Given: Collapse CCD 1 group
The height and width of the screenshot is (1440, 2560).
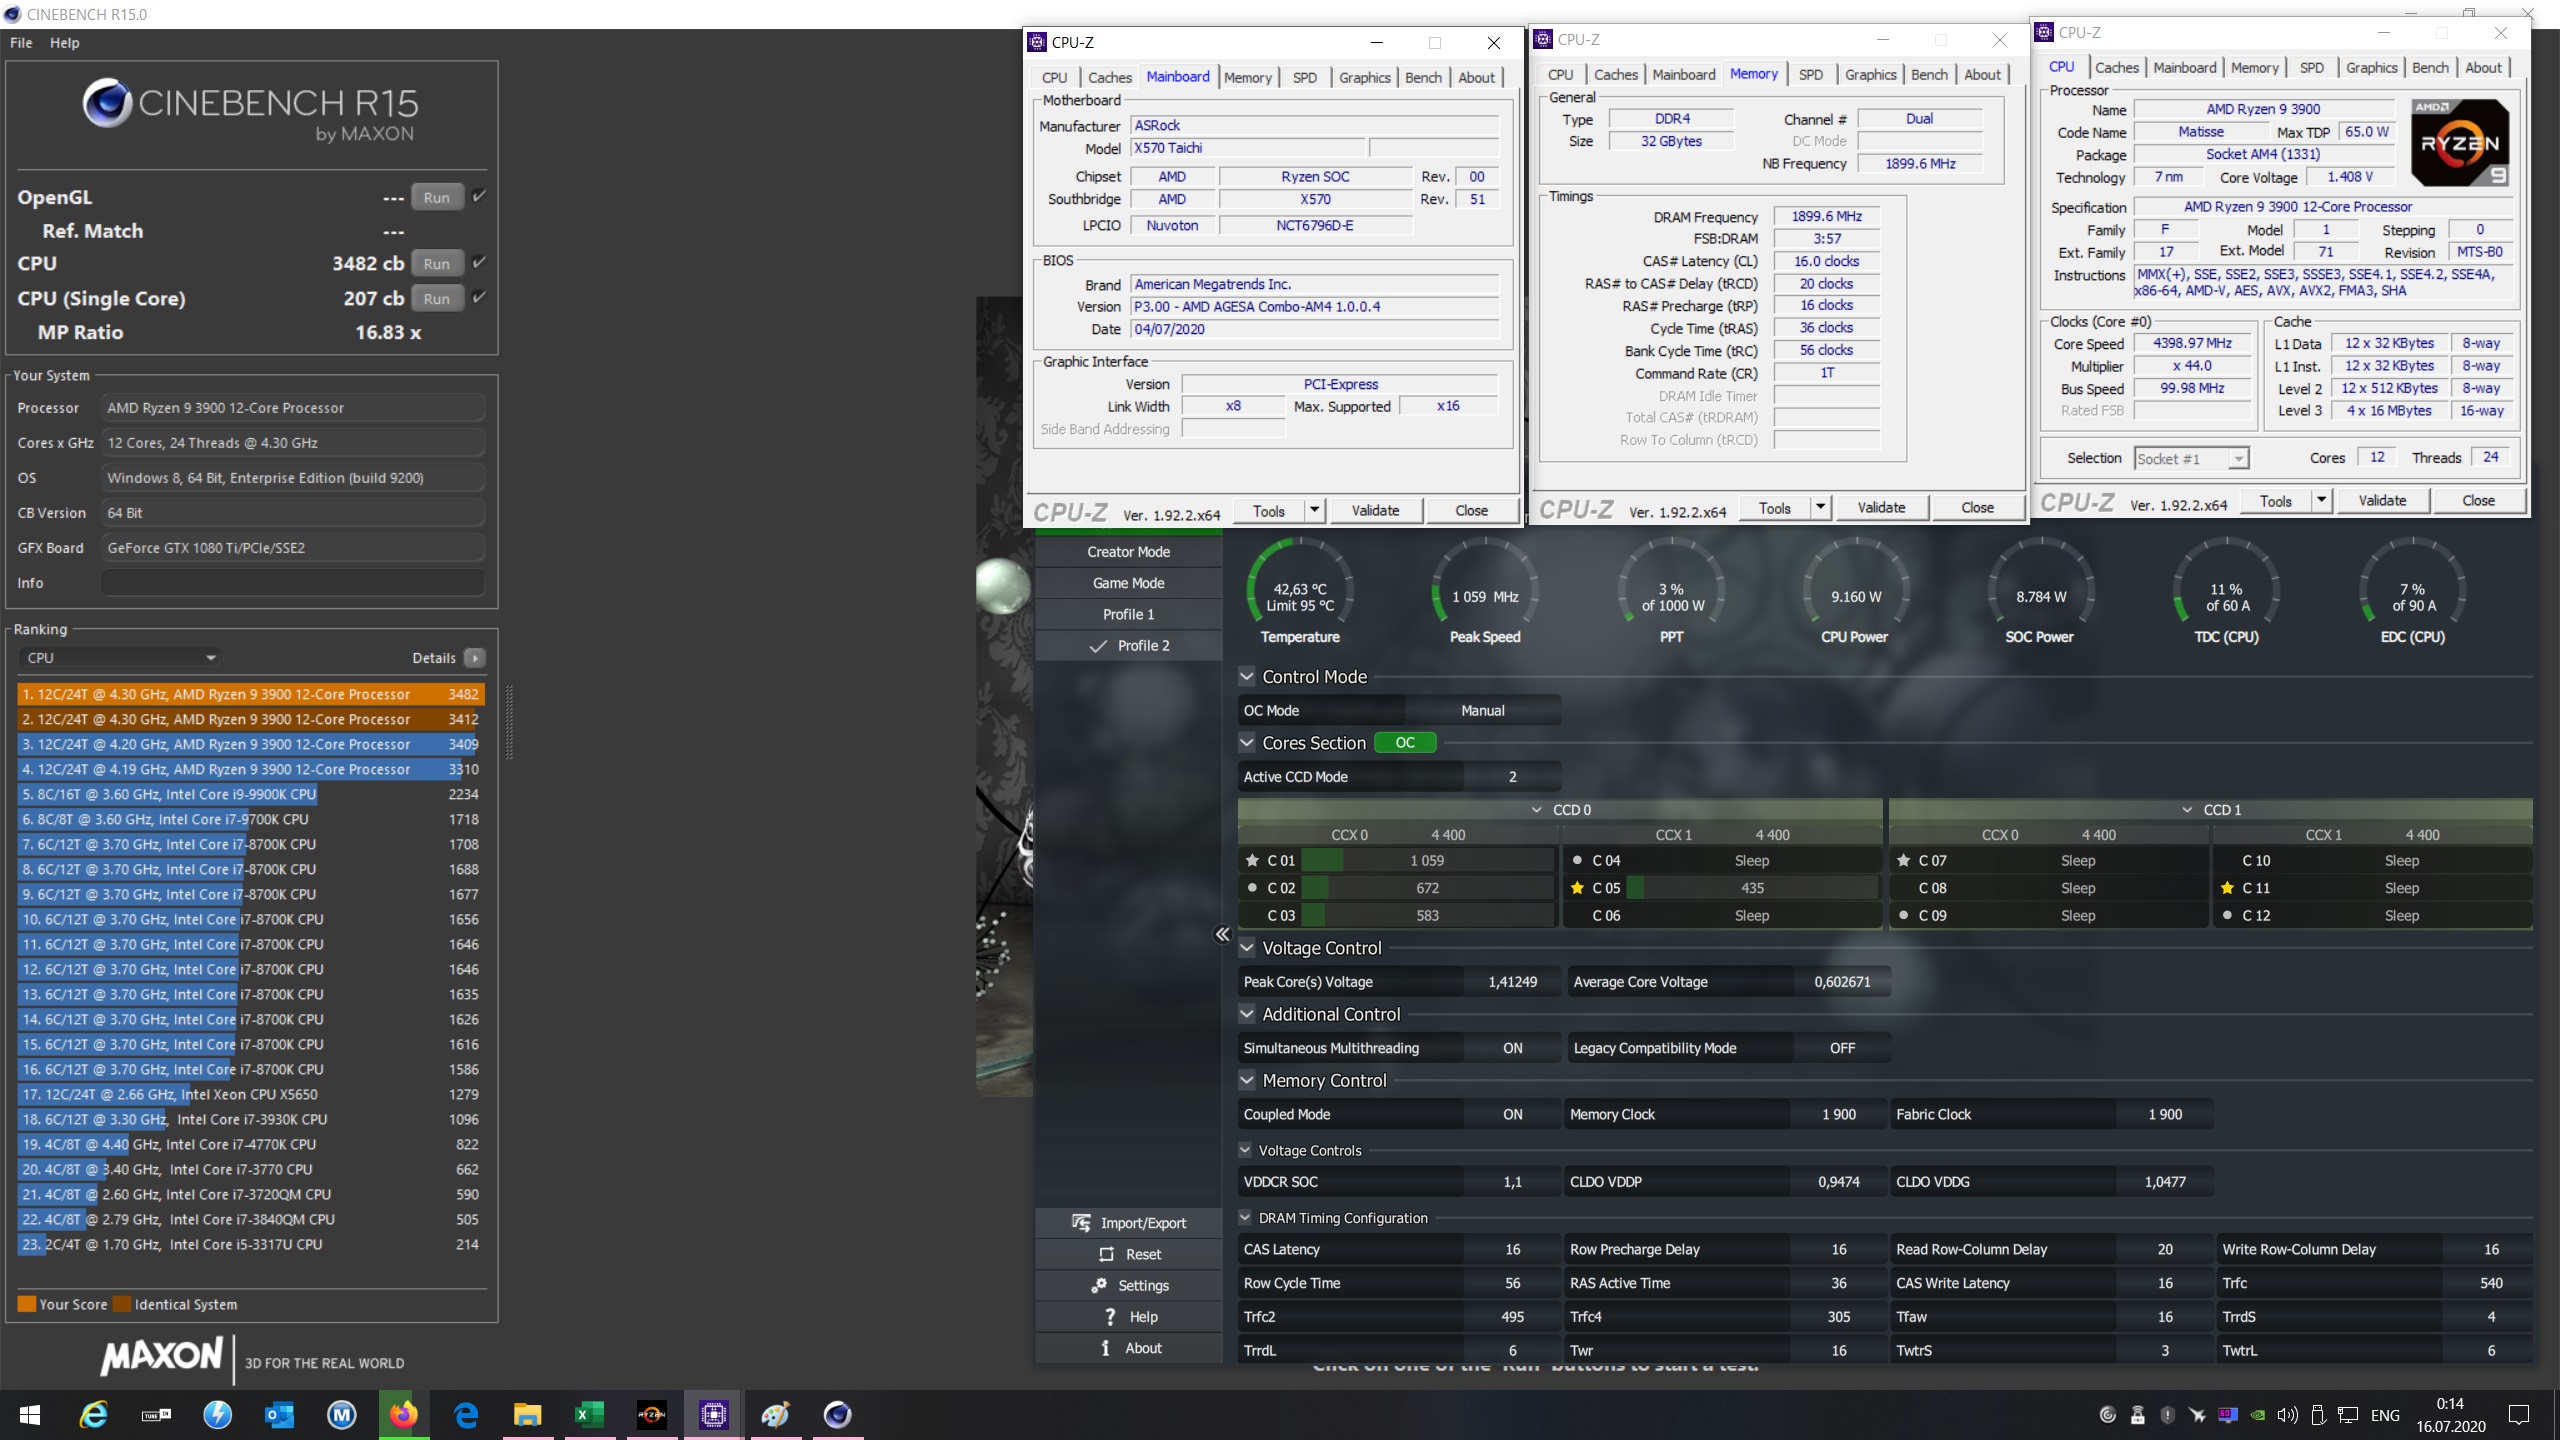Looking at the screenshot, I should coord(2187,810).
